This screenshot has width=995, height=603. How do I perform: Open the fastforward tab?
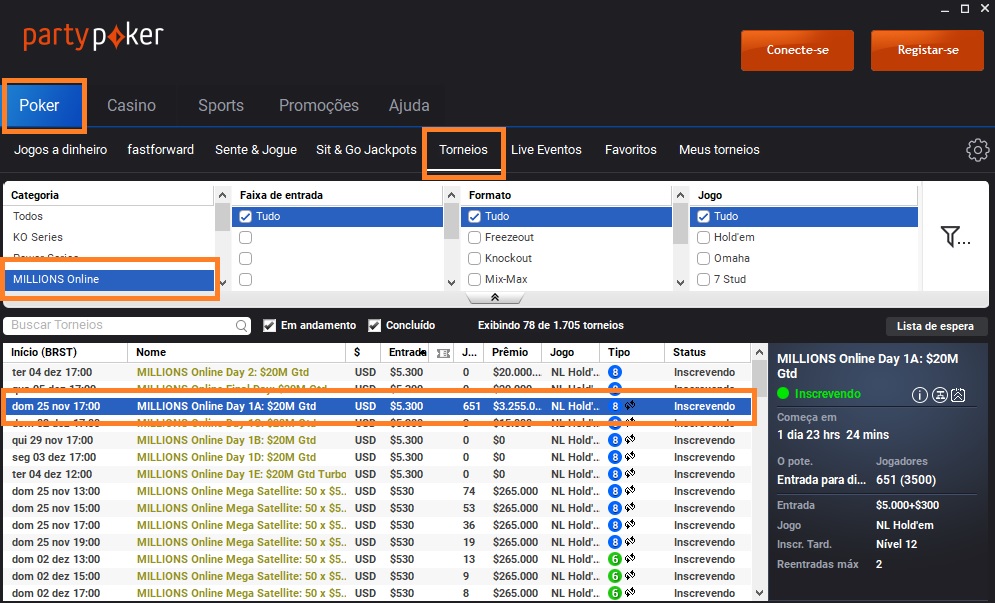(161, 150)
